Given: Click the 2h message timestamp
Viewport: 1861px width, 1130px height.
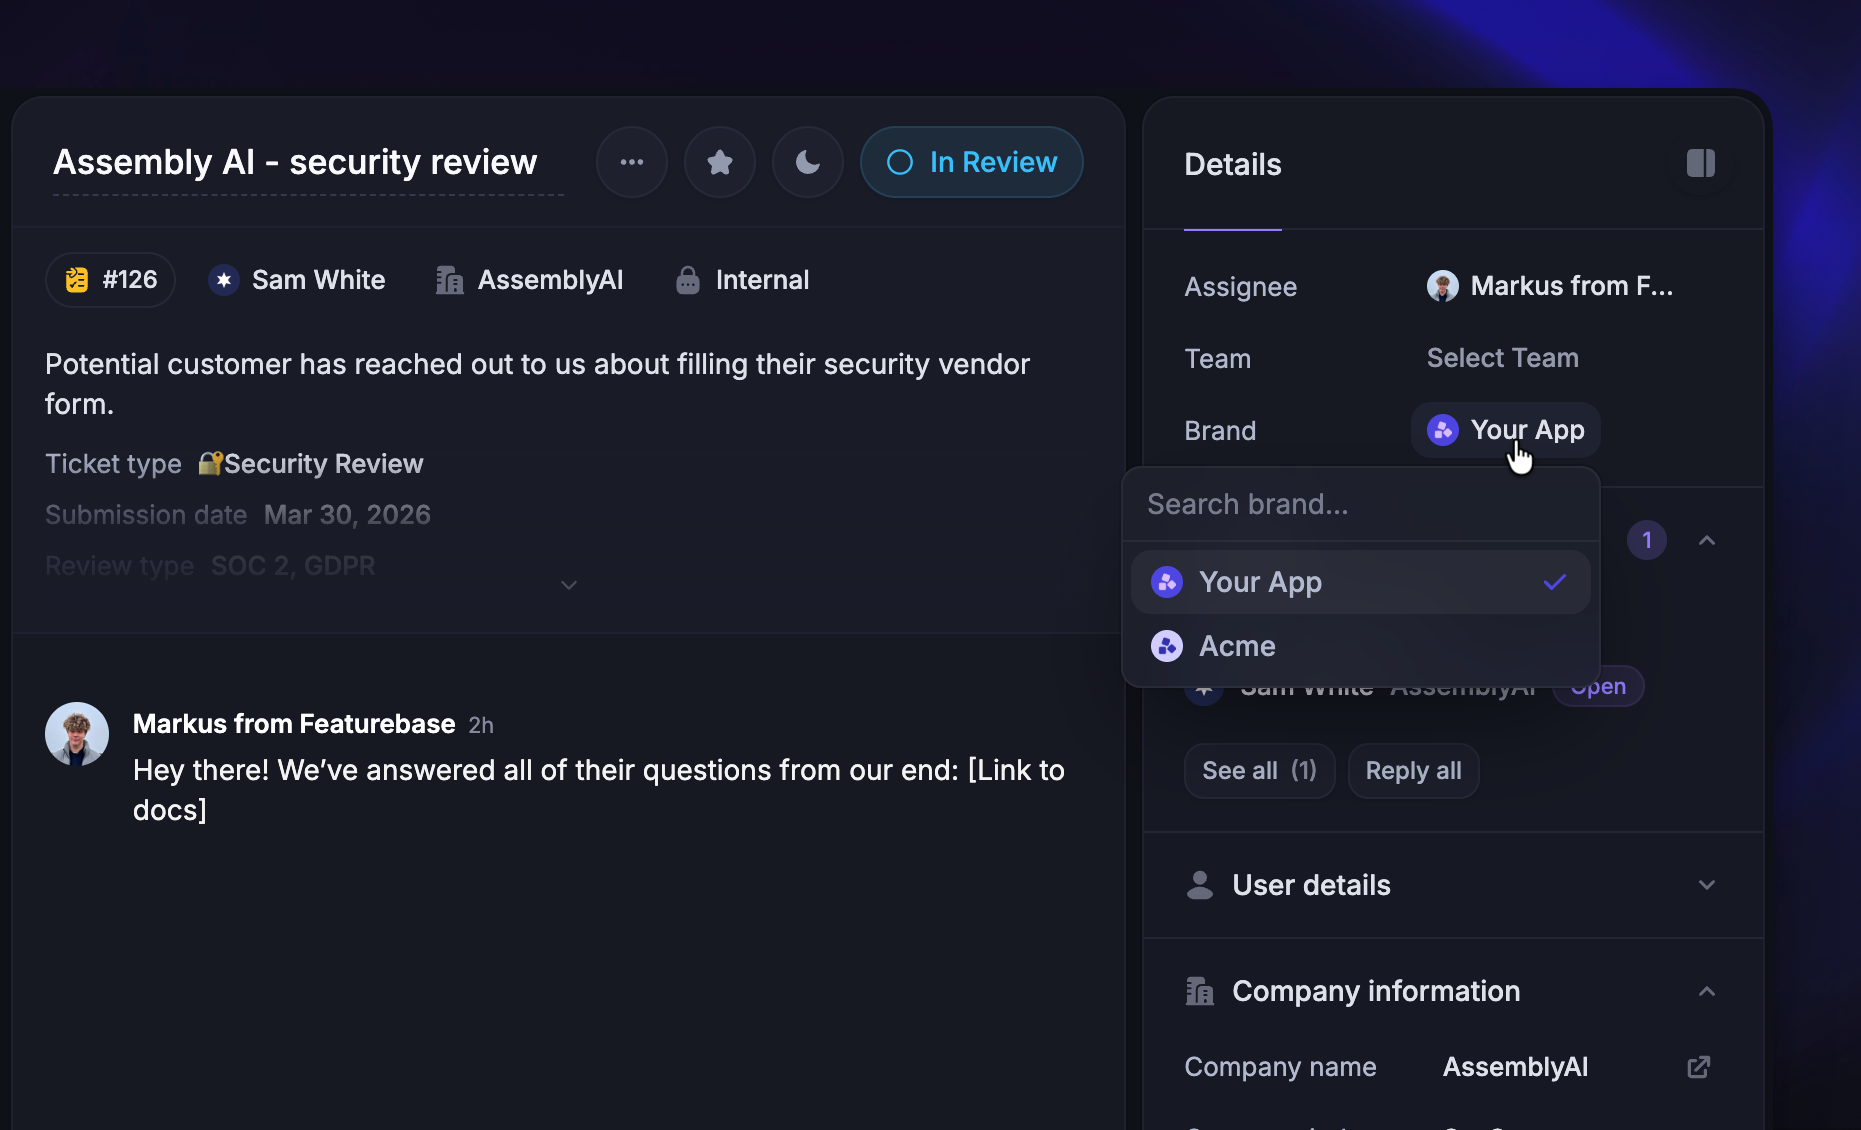Looking at the screenshot, I should coord(481,725).
